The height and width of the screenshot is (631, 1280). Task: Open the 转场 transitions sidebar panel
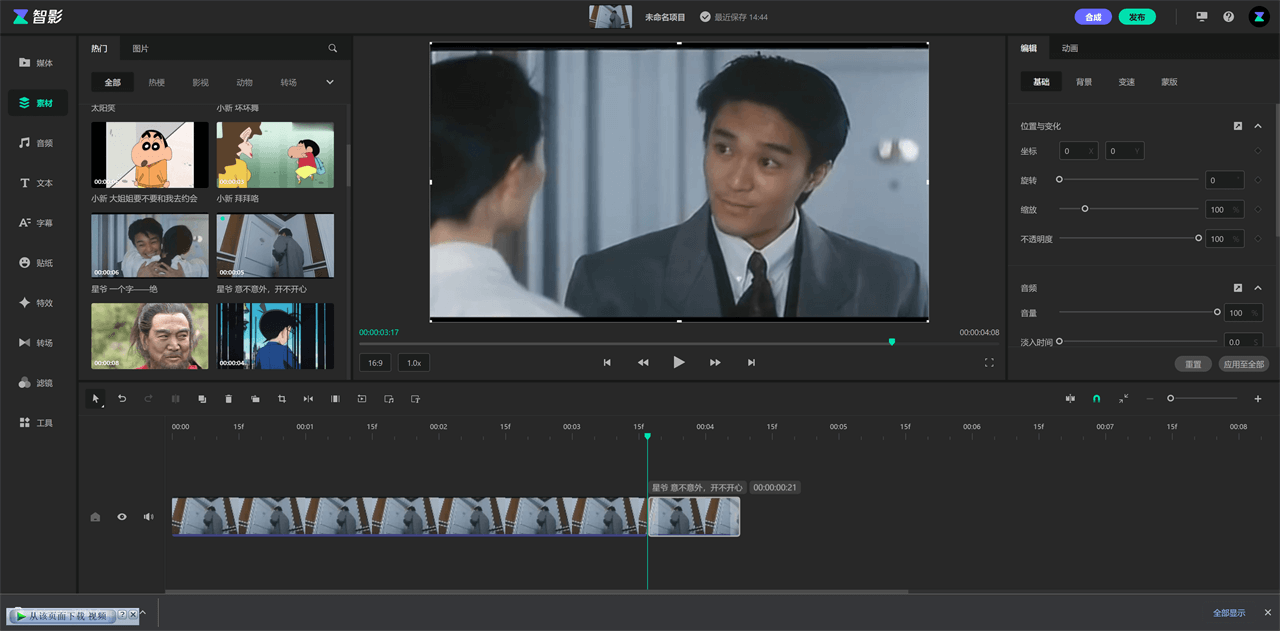point(37,343)
